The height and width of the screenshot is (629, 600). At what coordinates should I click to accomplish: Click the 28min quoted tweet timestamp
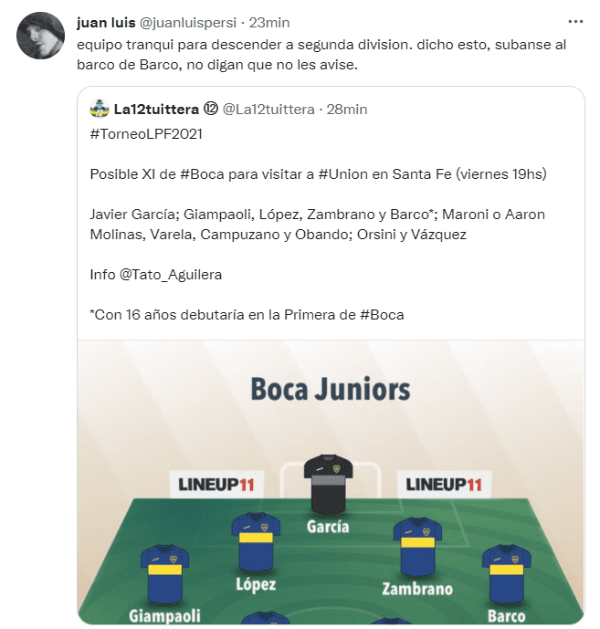click(x=347, y=108)
